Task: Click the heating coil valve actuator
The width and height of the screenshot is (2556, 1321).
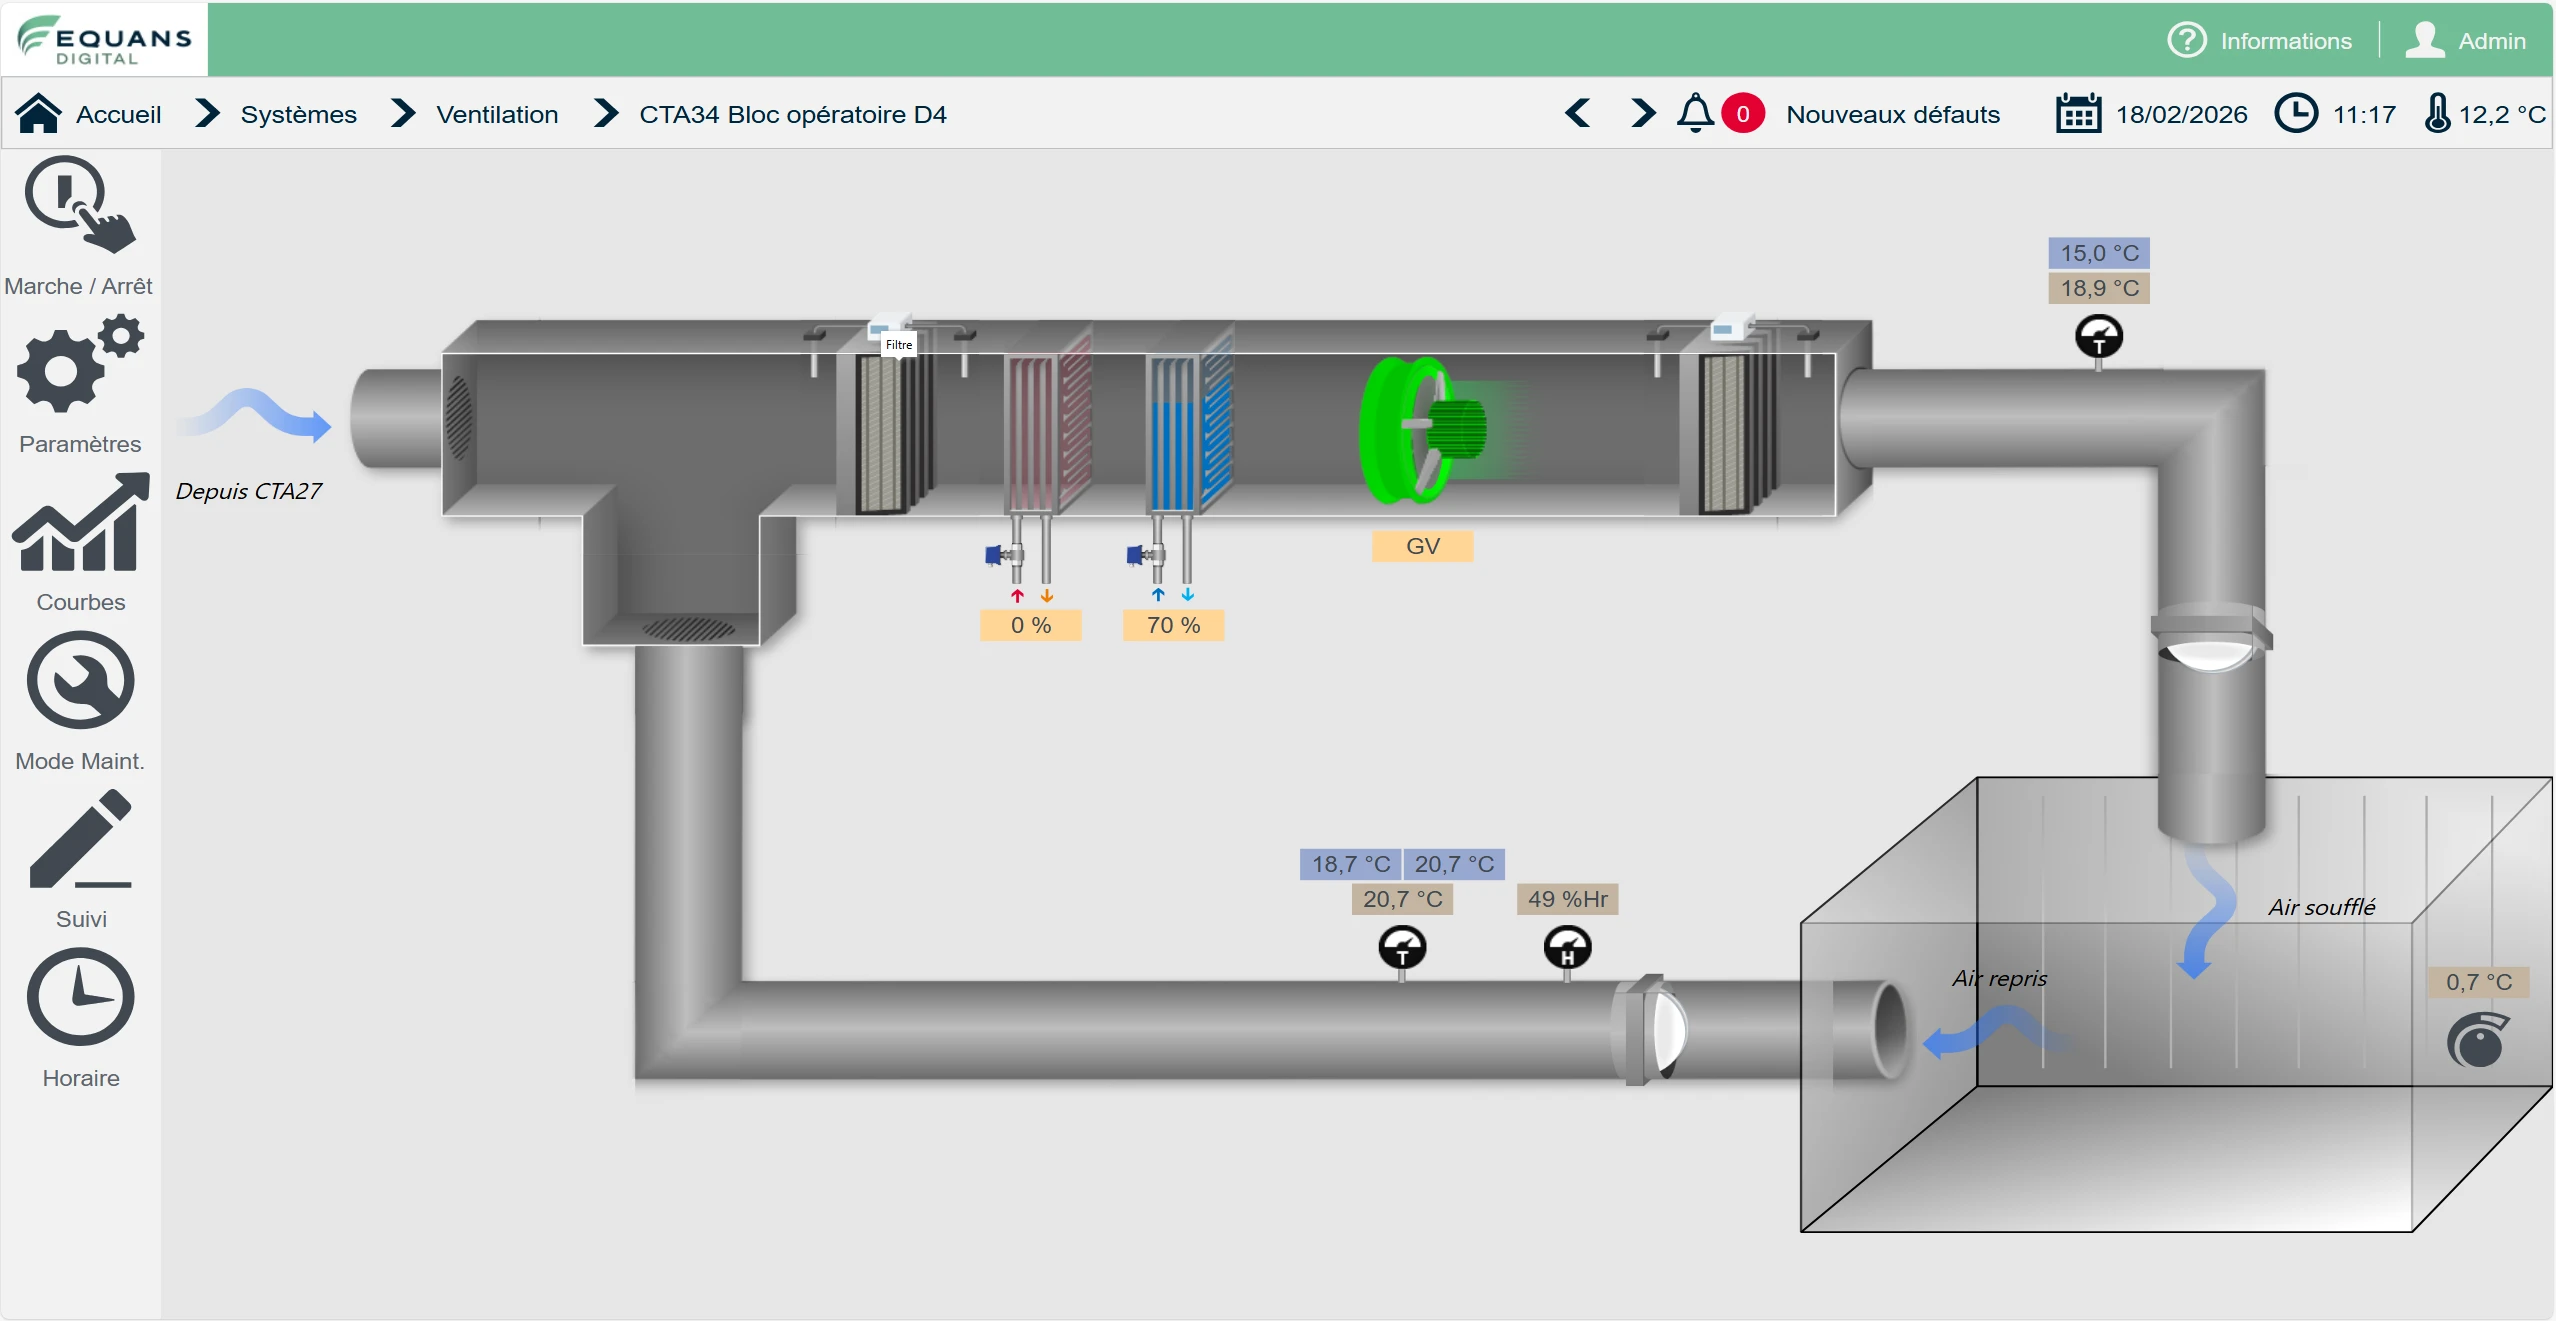Action: (x=1002, y=555)
